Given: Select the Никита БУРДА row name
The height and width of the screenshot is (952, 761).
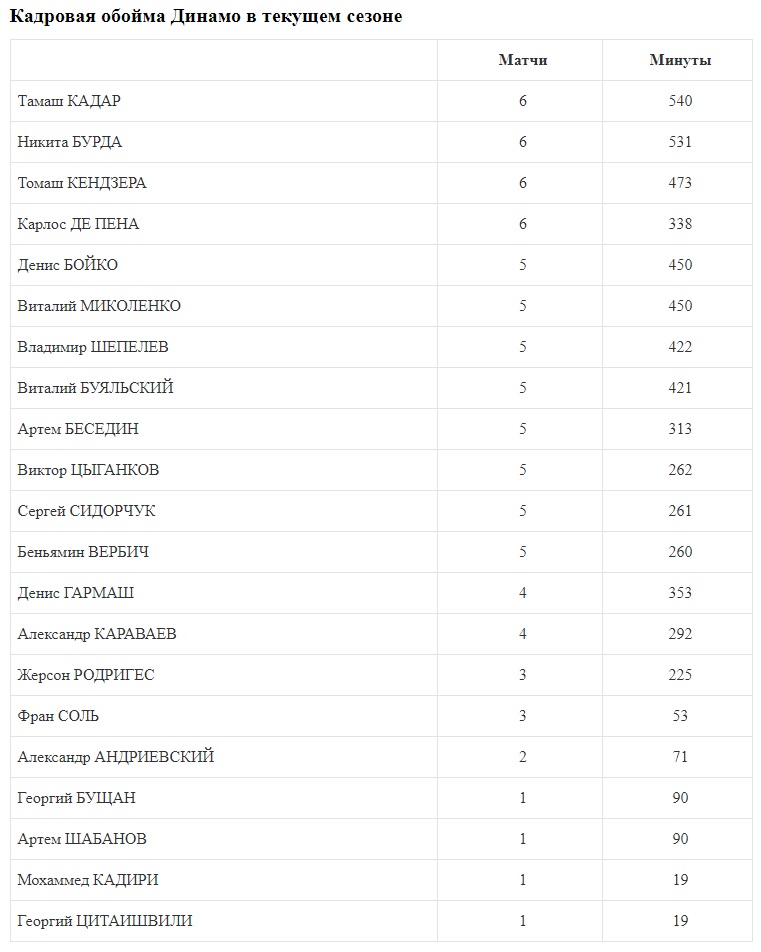Looking at the screenshot, I should click(70, 142).
